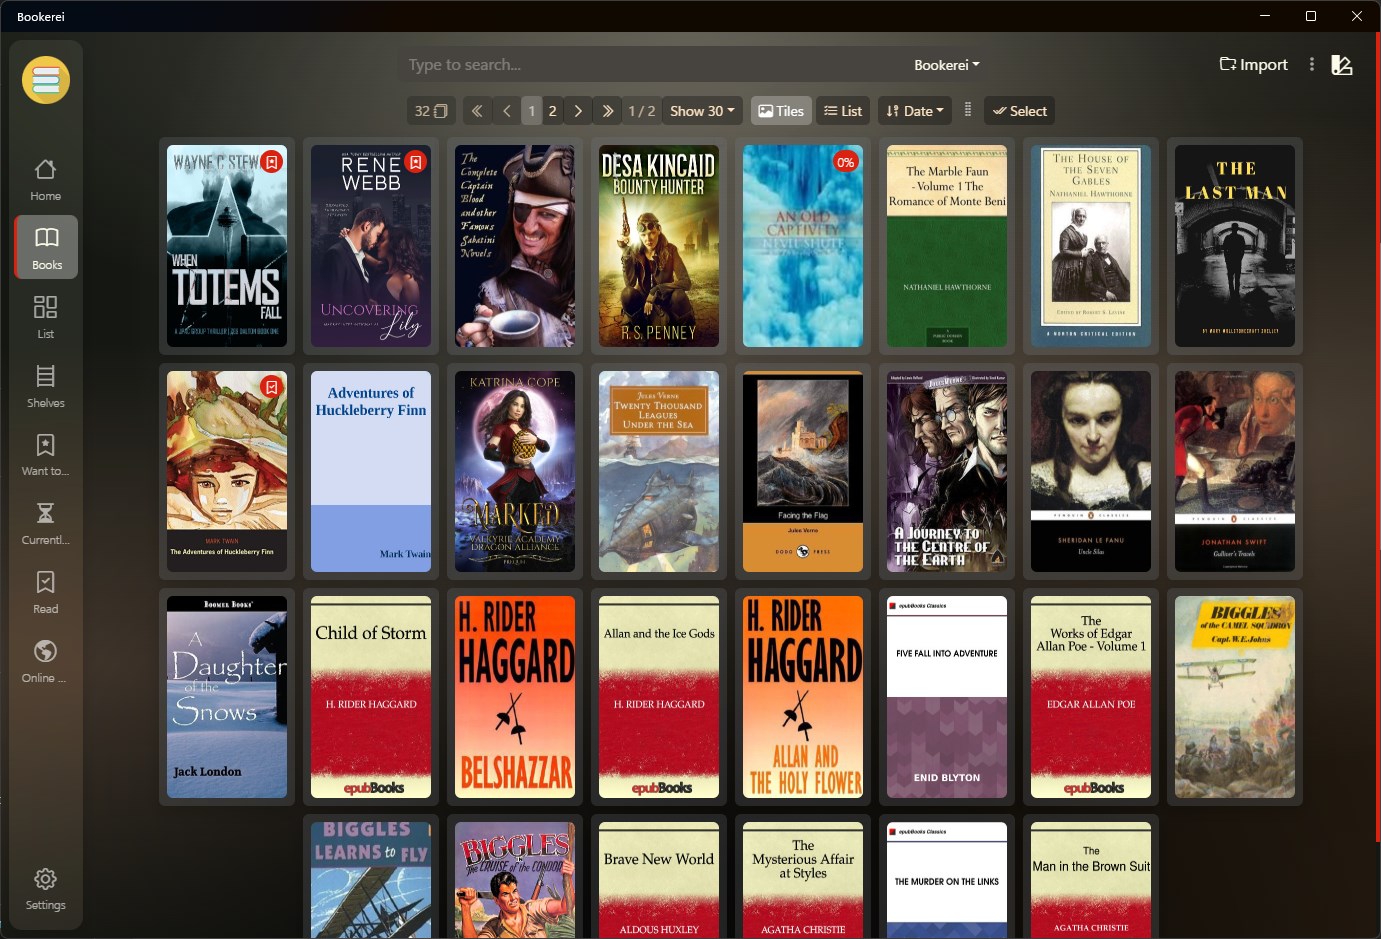The width and height of the screenshot is (1381, 939).
Task: Switch to List view in the toolbar
Action: pos(843,111)
